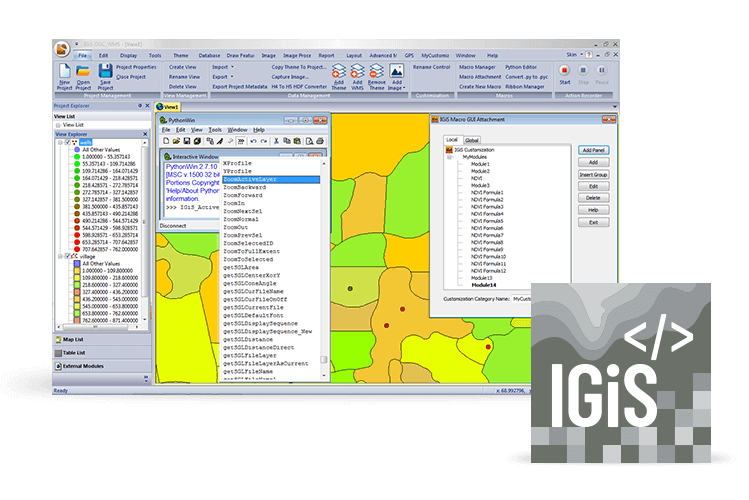Open the Import dropdown
The height and width of the screenshot is (500, 749).
click(223, 67)
